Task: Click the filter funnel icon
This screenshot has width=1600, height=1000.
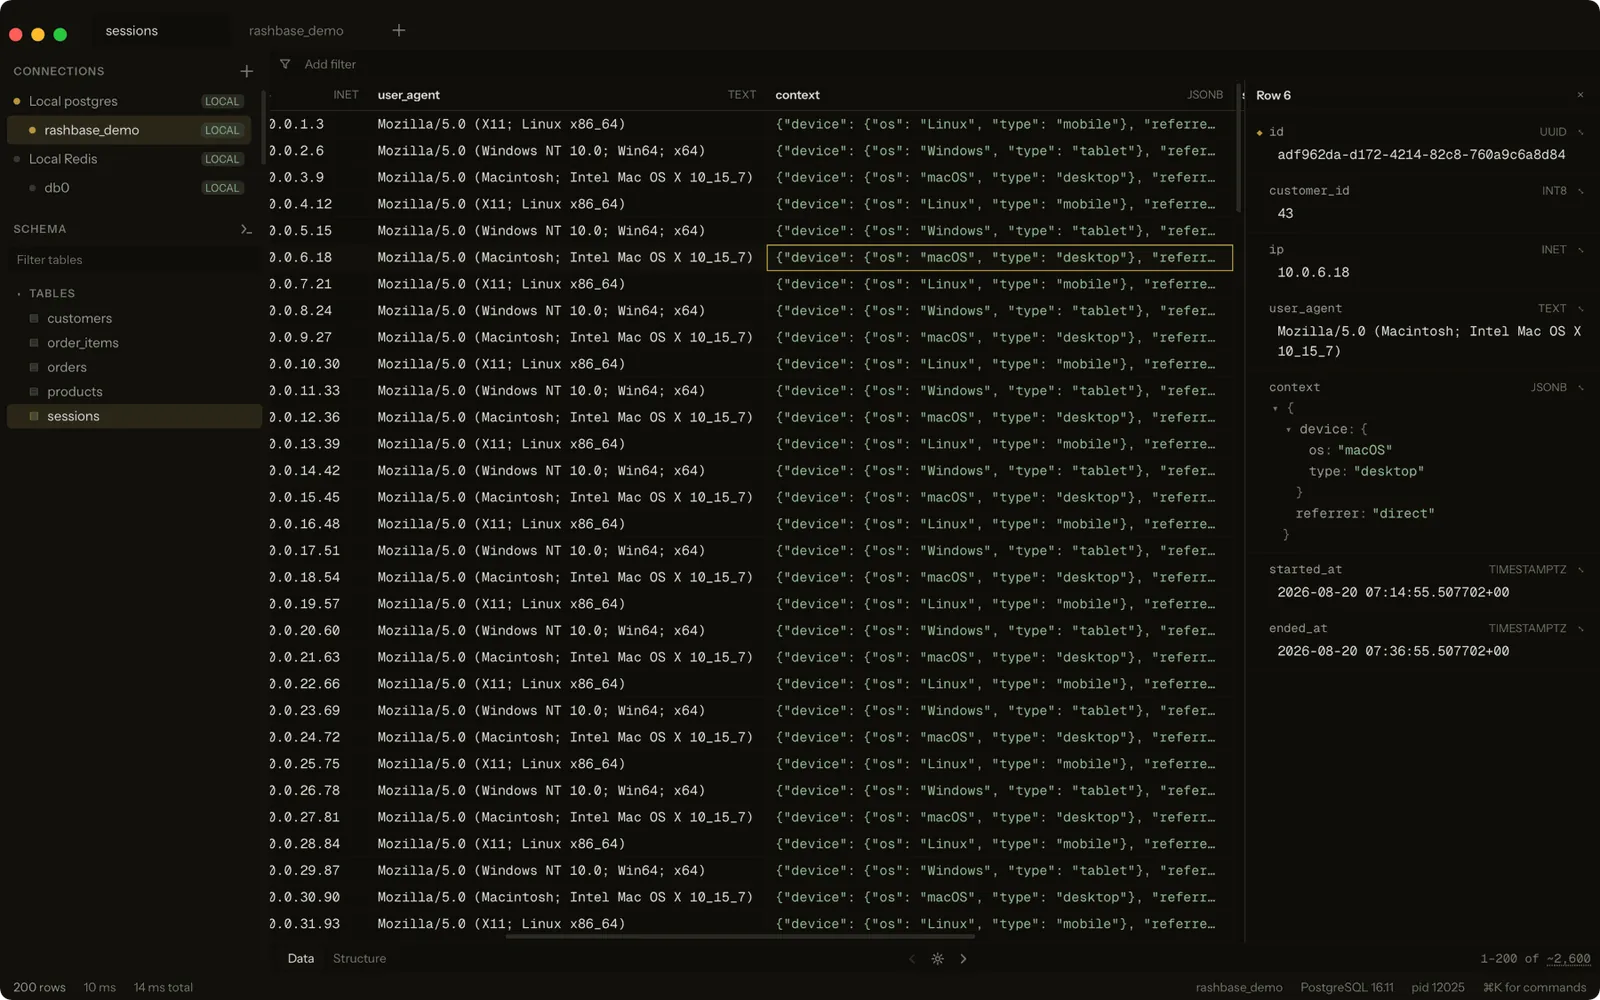Action: click(285, 64)
